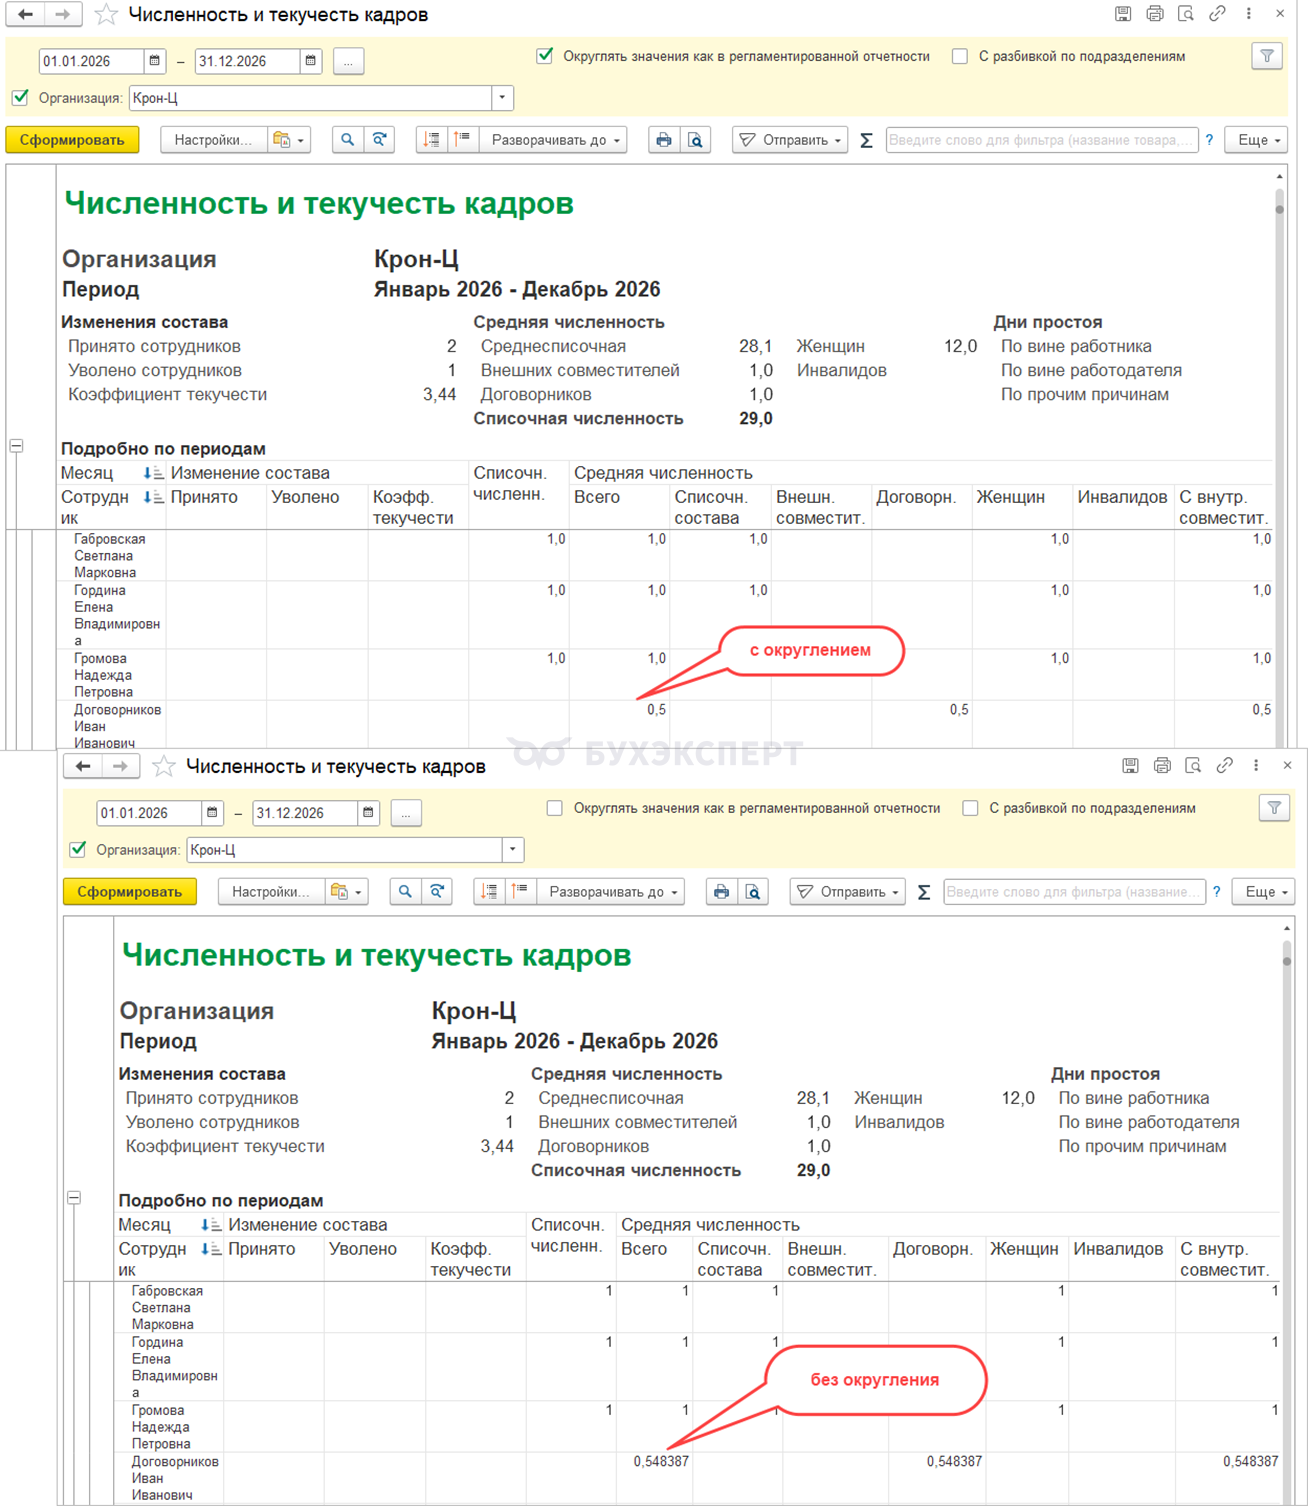The height and width of the screenshot is (1508, 1310).
Task: Click the 'Сформировать' button in the upper window
Action: [x=72, y=140]
